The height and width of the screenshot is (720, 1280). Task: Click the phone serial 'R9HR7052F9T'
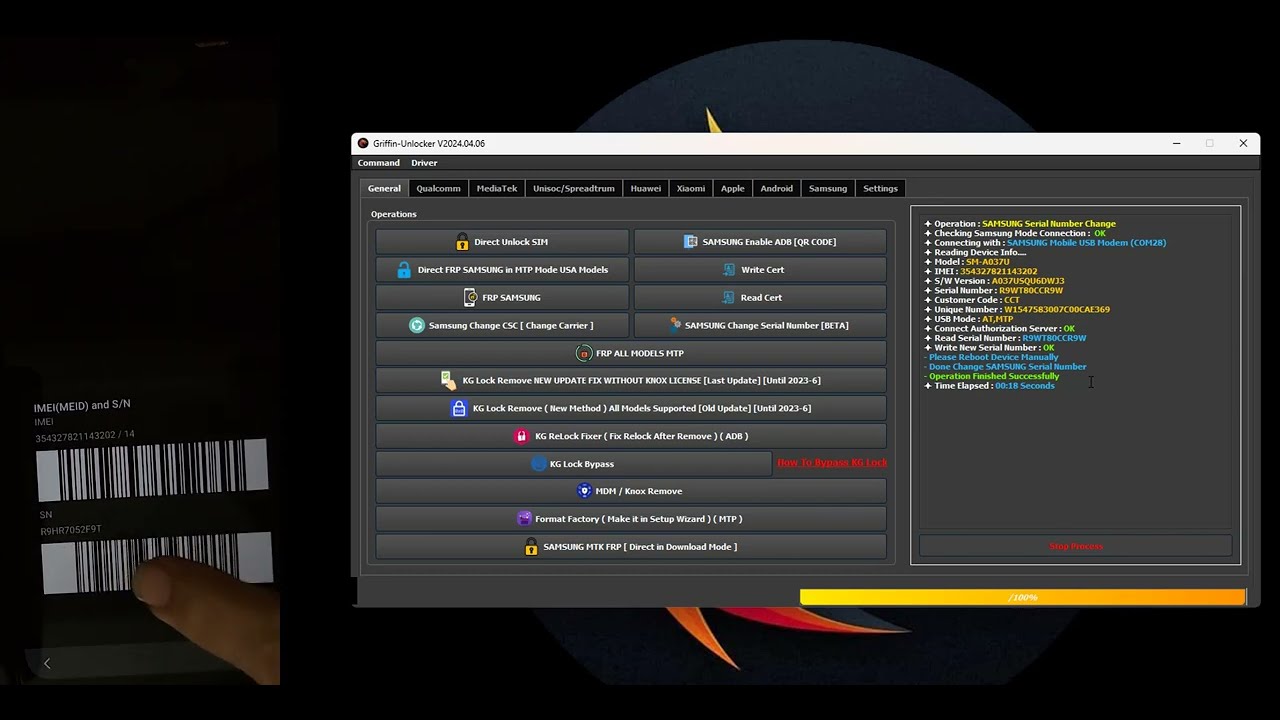tap(71, 530)
